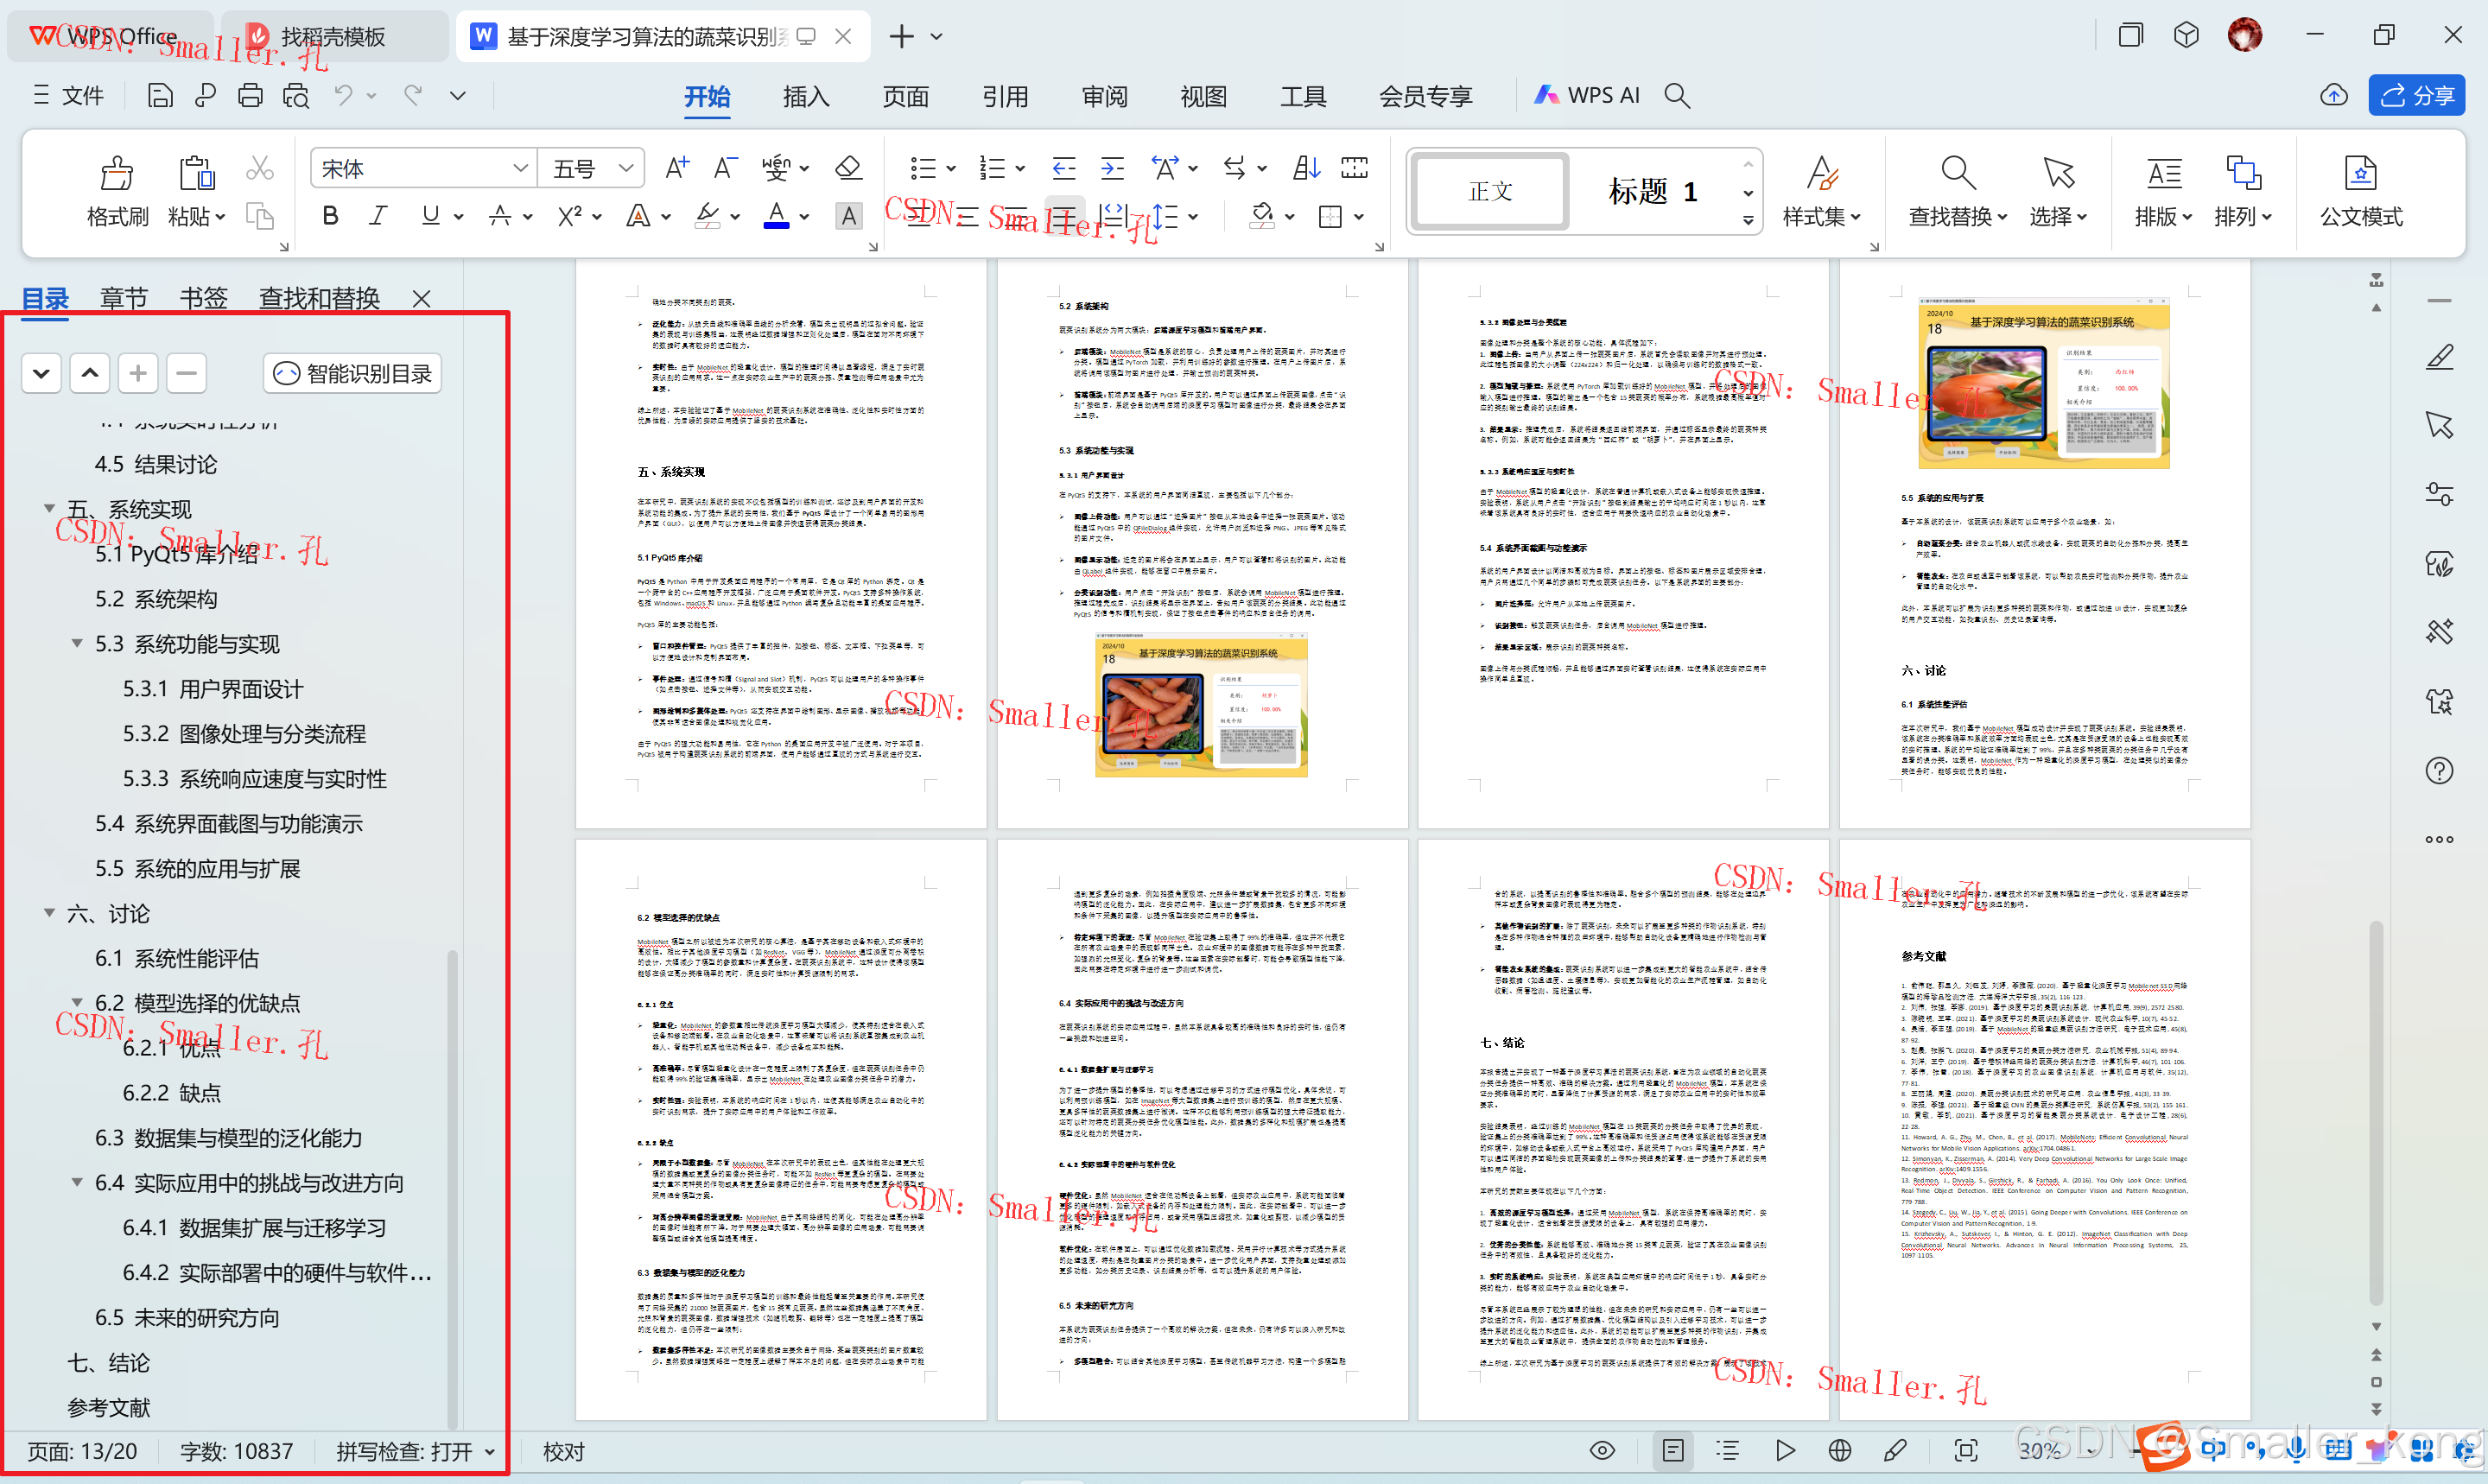
Task: Open the font name 宋体 dropdown
Action: coord(520,168)
